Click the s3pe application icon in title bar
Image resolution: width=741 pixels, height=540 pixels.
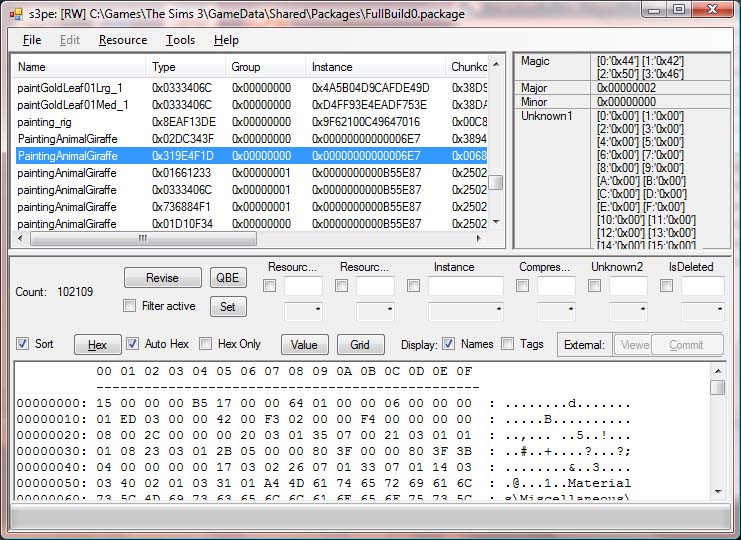tap(16, 14)
